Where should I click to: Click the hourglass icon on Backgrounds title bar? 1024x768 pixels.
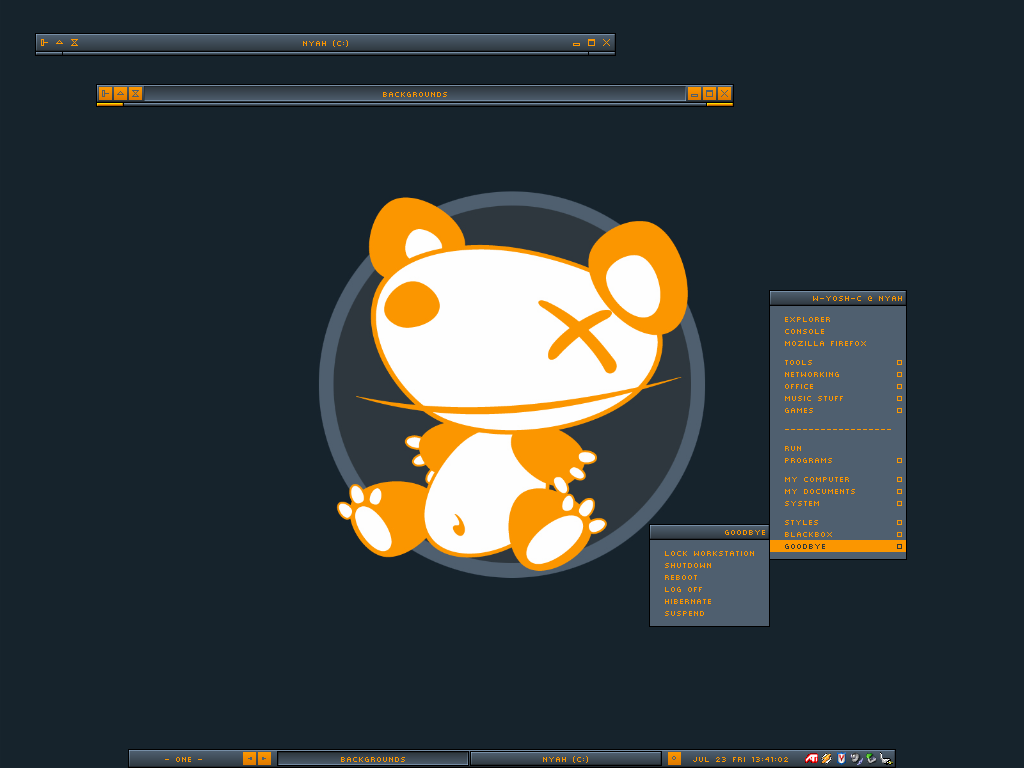pos(135,93)
